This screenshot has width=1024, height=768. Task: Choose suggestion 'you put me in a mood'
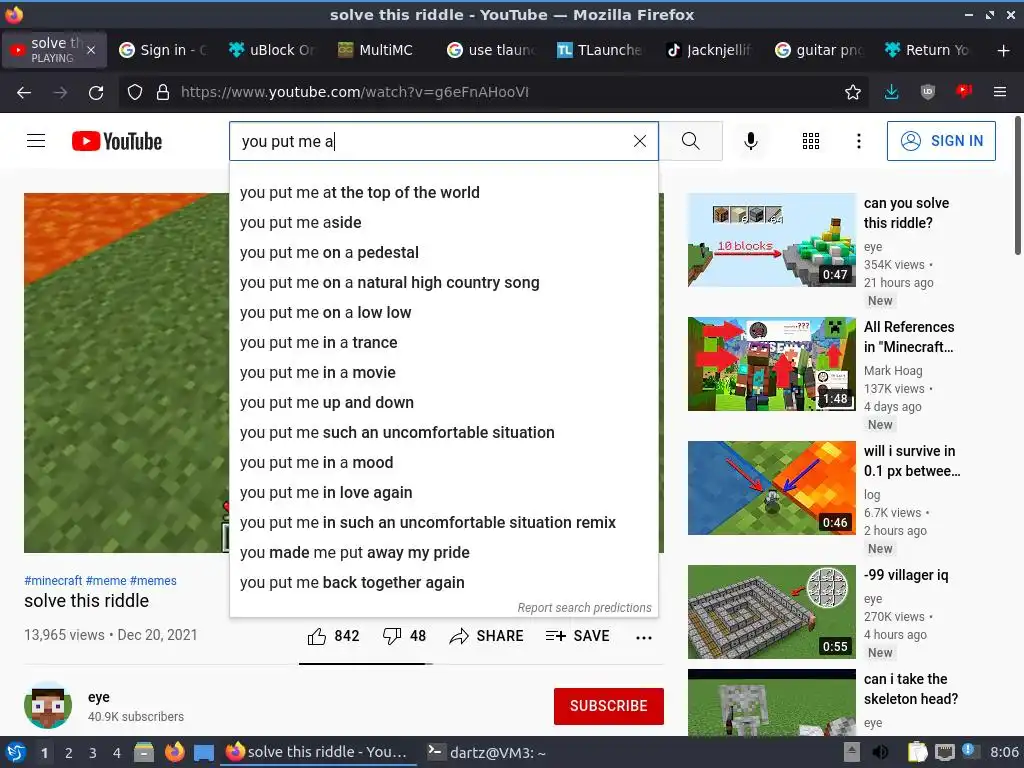pos(444,463)
